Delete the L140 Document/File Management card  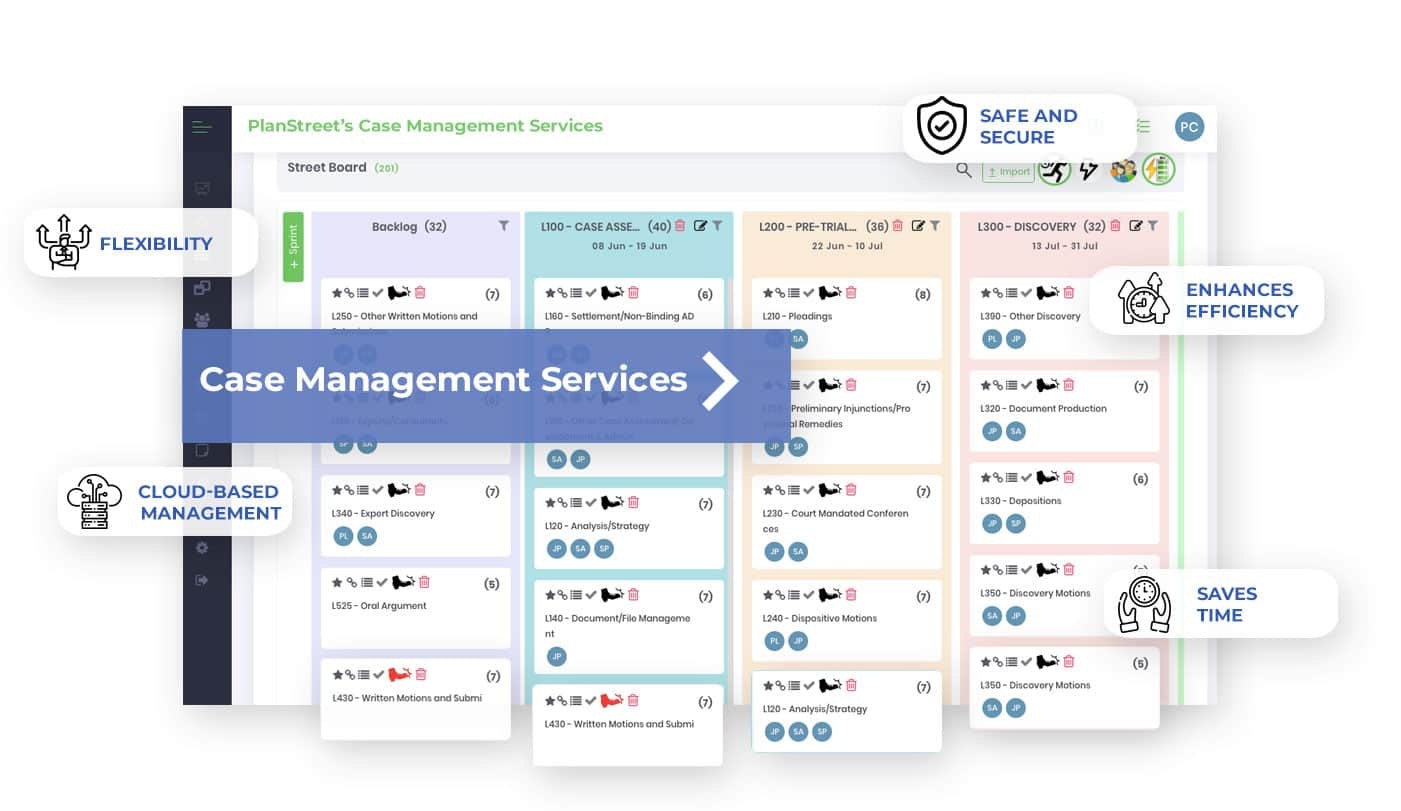633,595
